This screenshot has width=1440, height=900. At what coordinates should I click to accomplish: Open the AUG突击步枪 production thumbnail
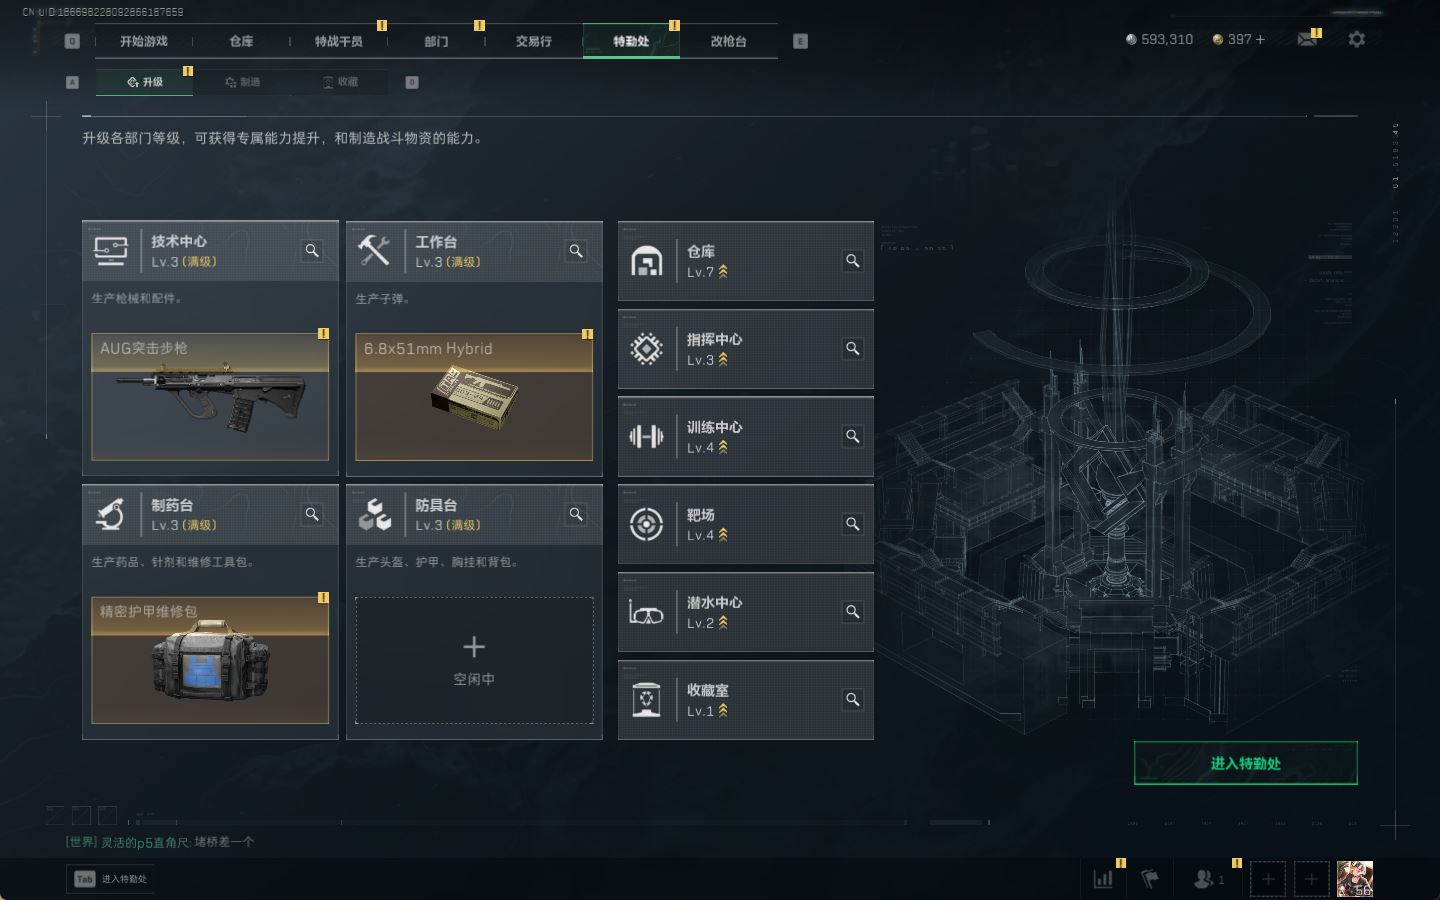tap(210, 397)
